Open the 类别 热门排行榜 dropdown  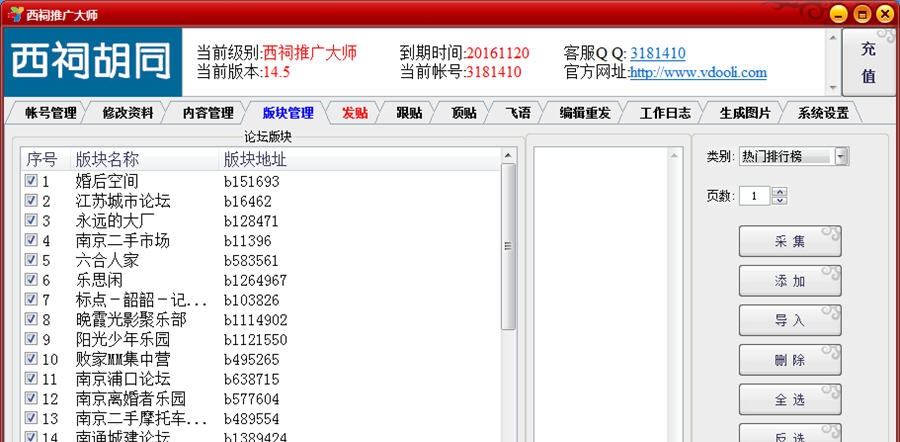pyautogui.click(x=841, y=157)
